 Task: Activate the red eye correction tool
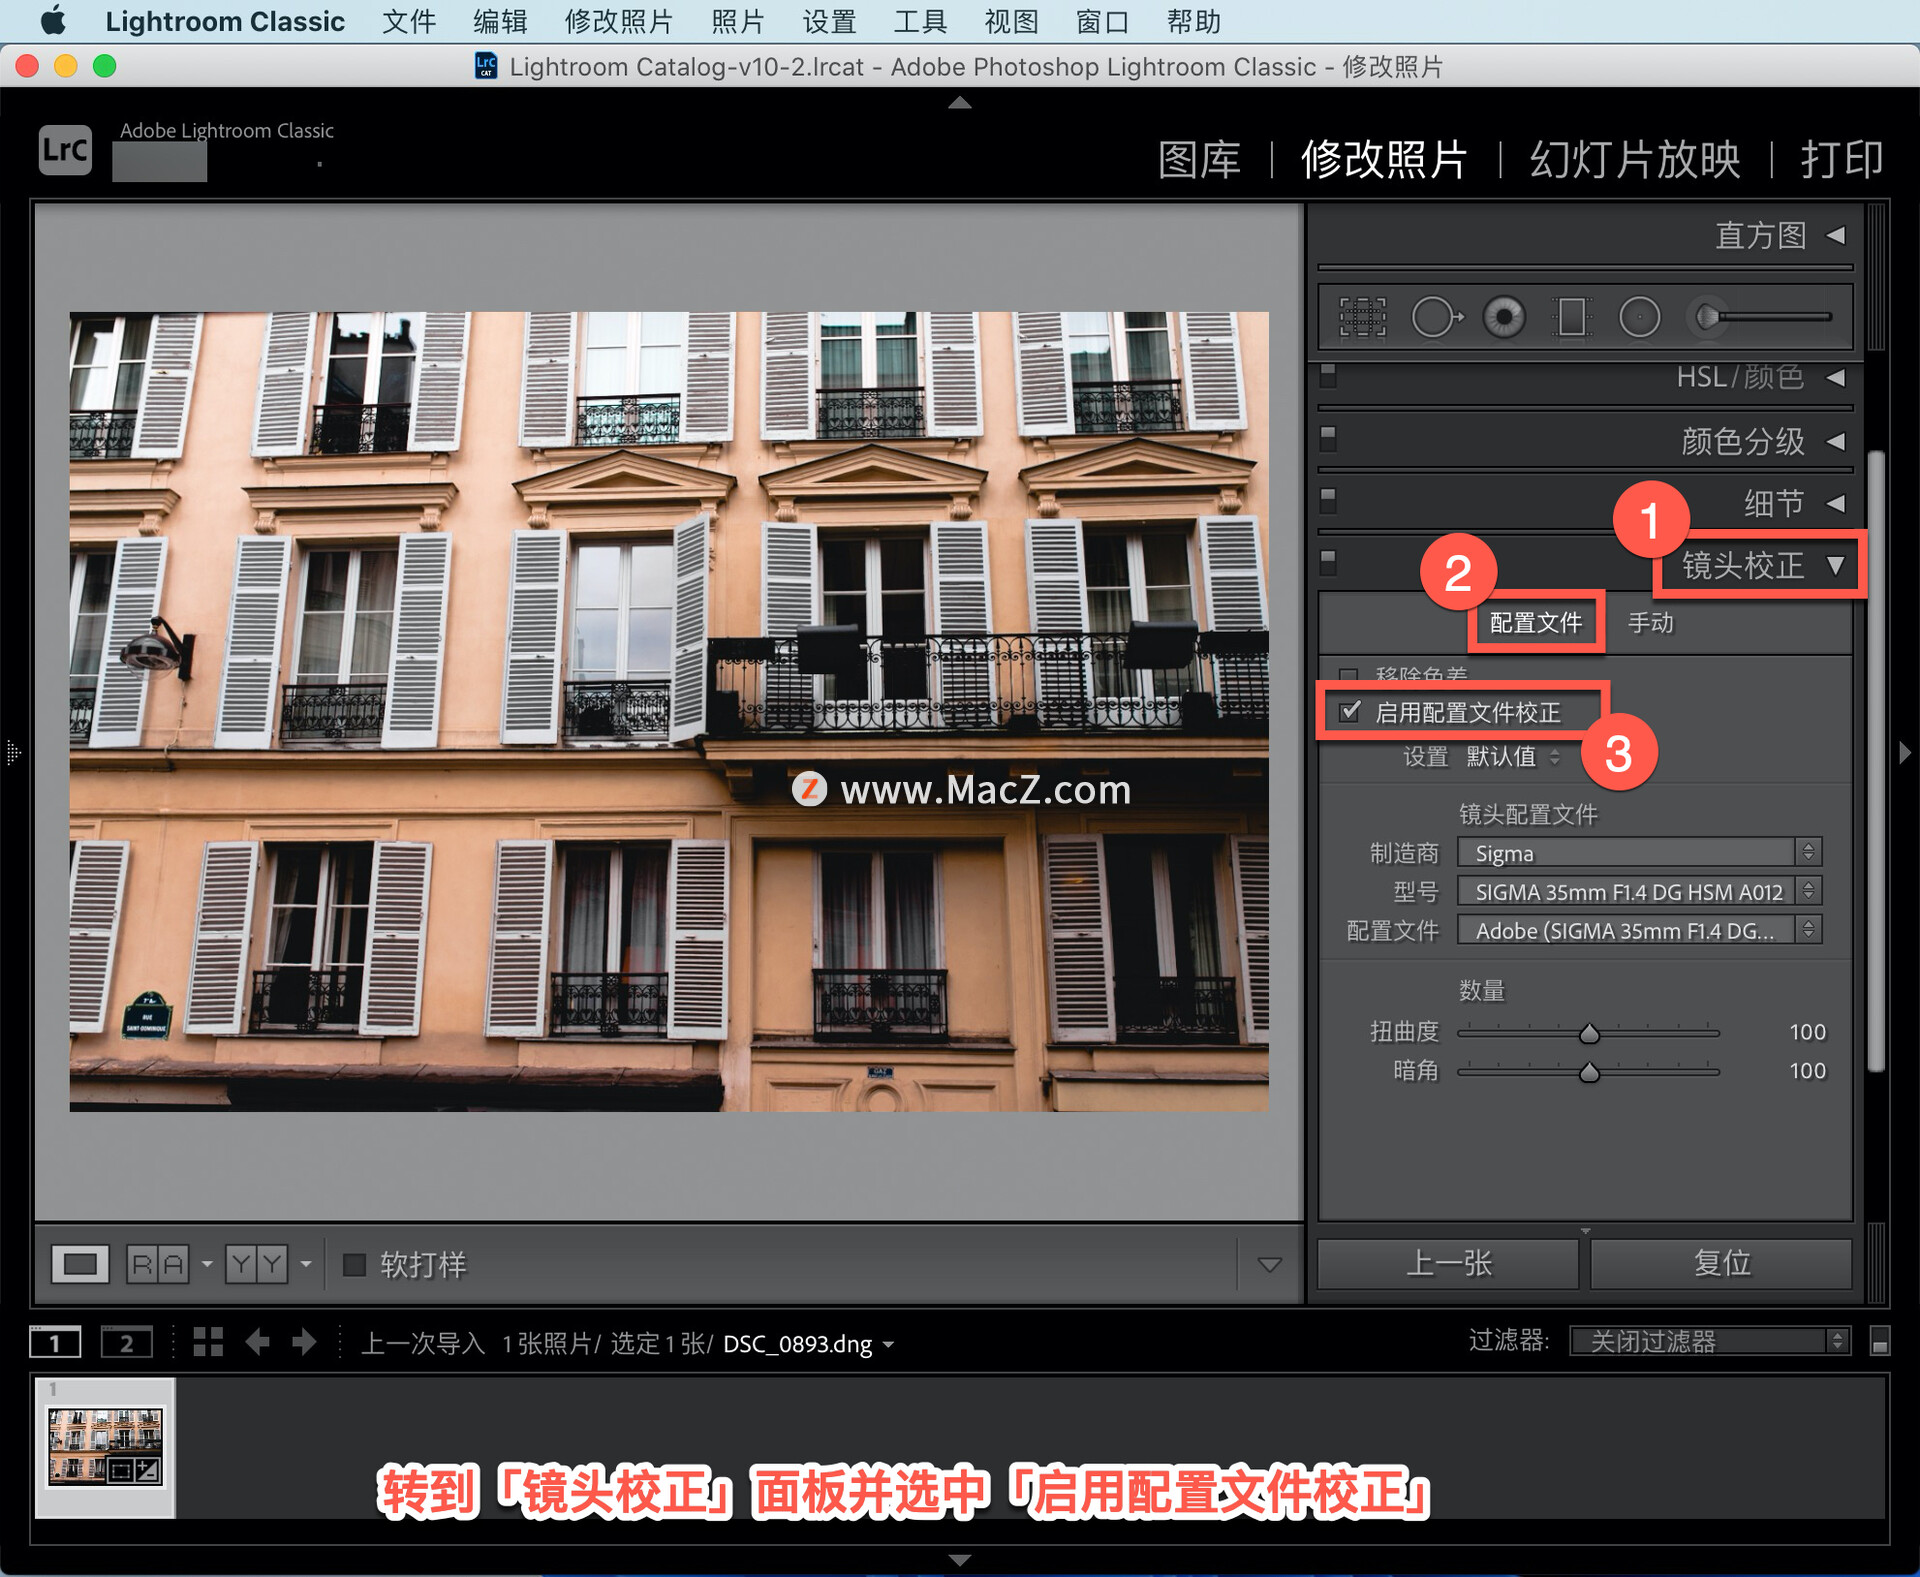click(x=1504, y=317)
